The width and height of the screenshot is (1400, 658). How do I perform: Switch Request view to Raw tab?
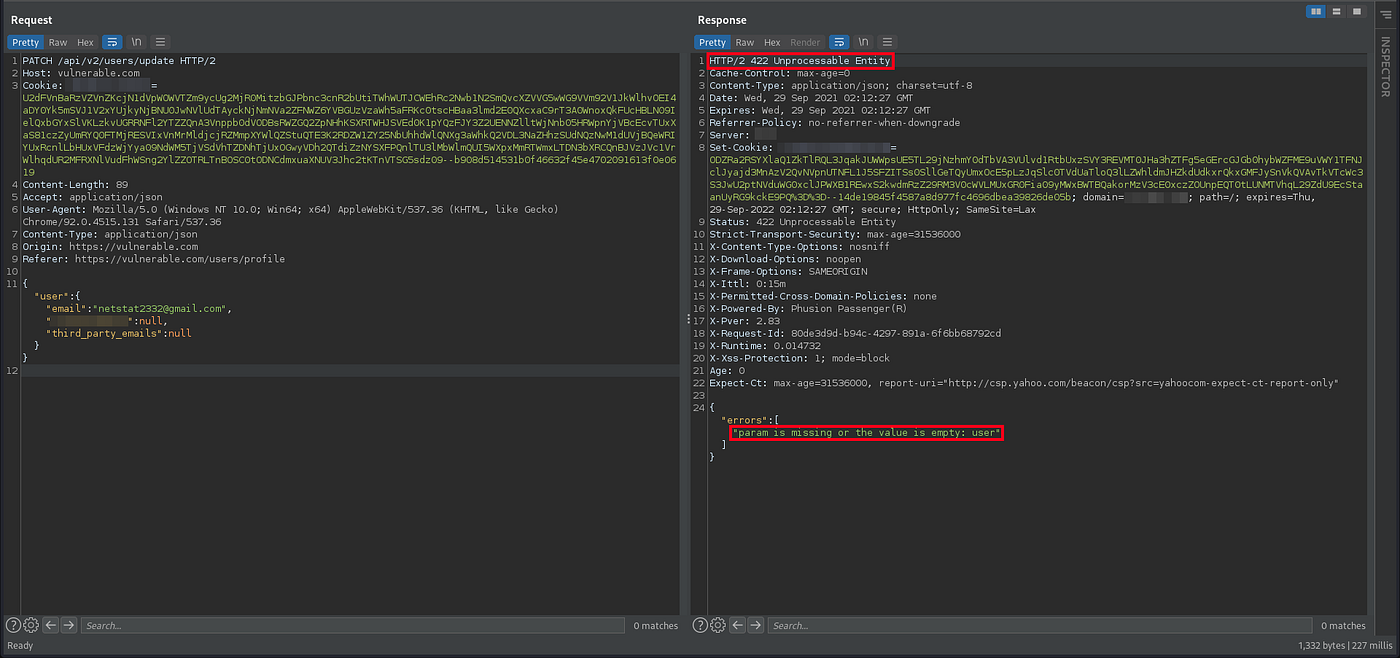pos(58,42)
